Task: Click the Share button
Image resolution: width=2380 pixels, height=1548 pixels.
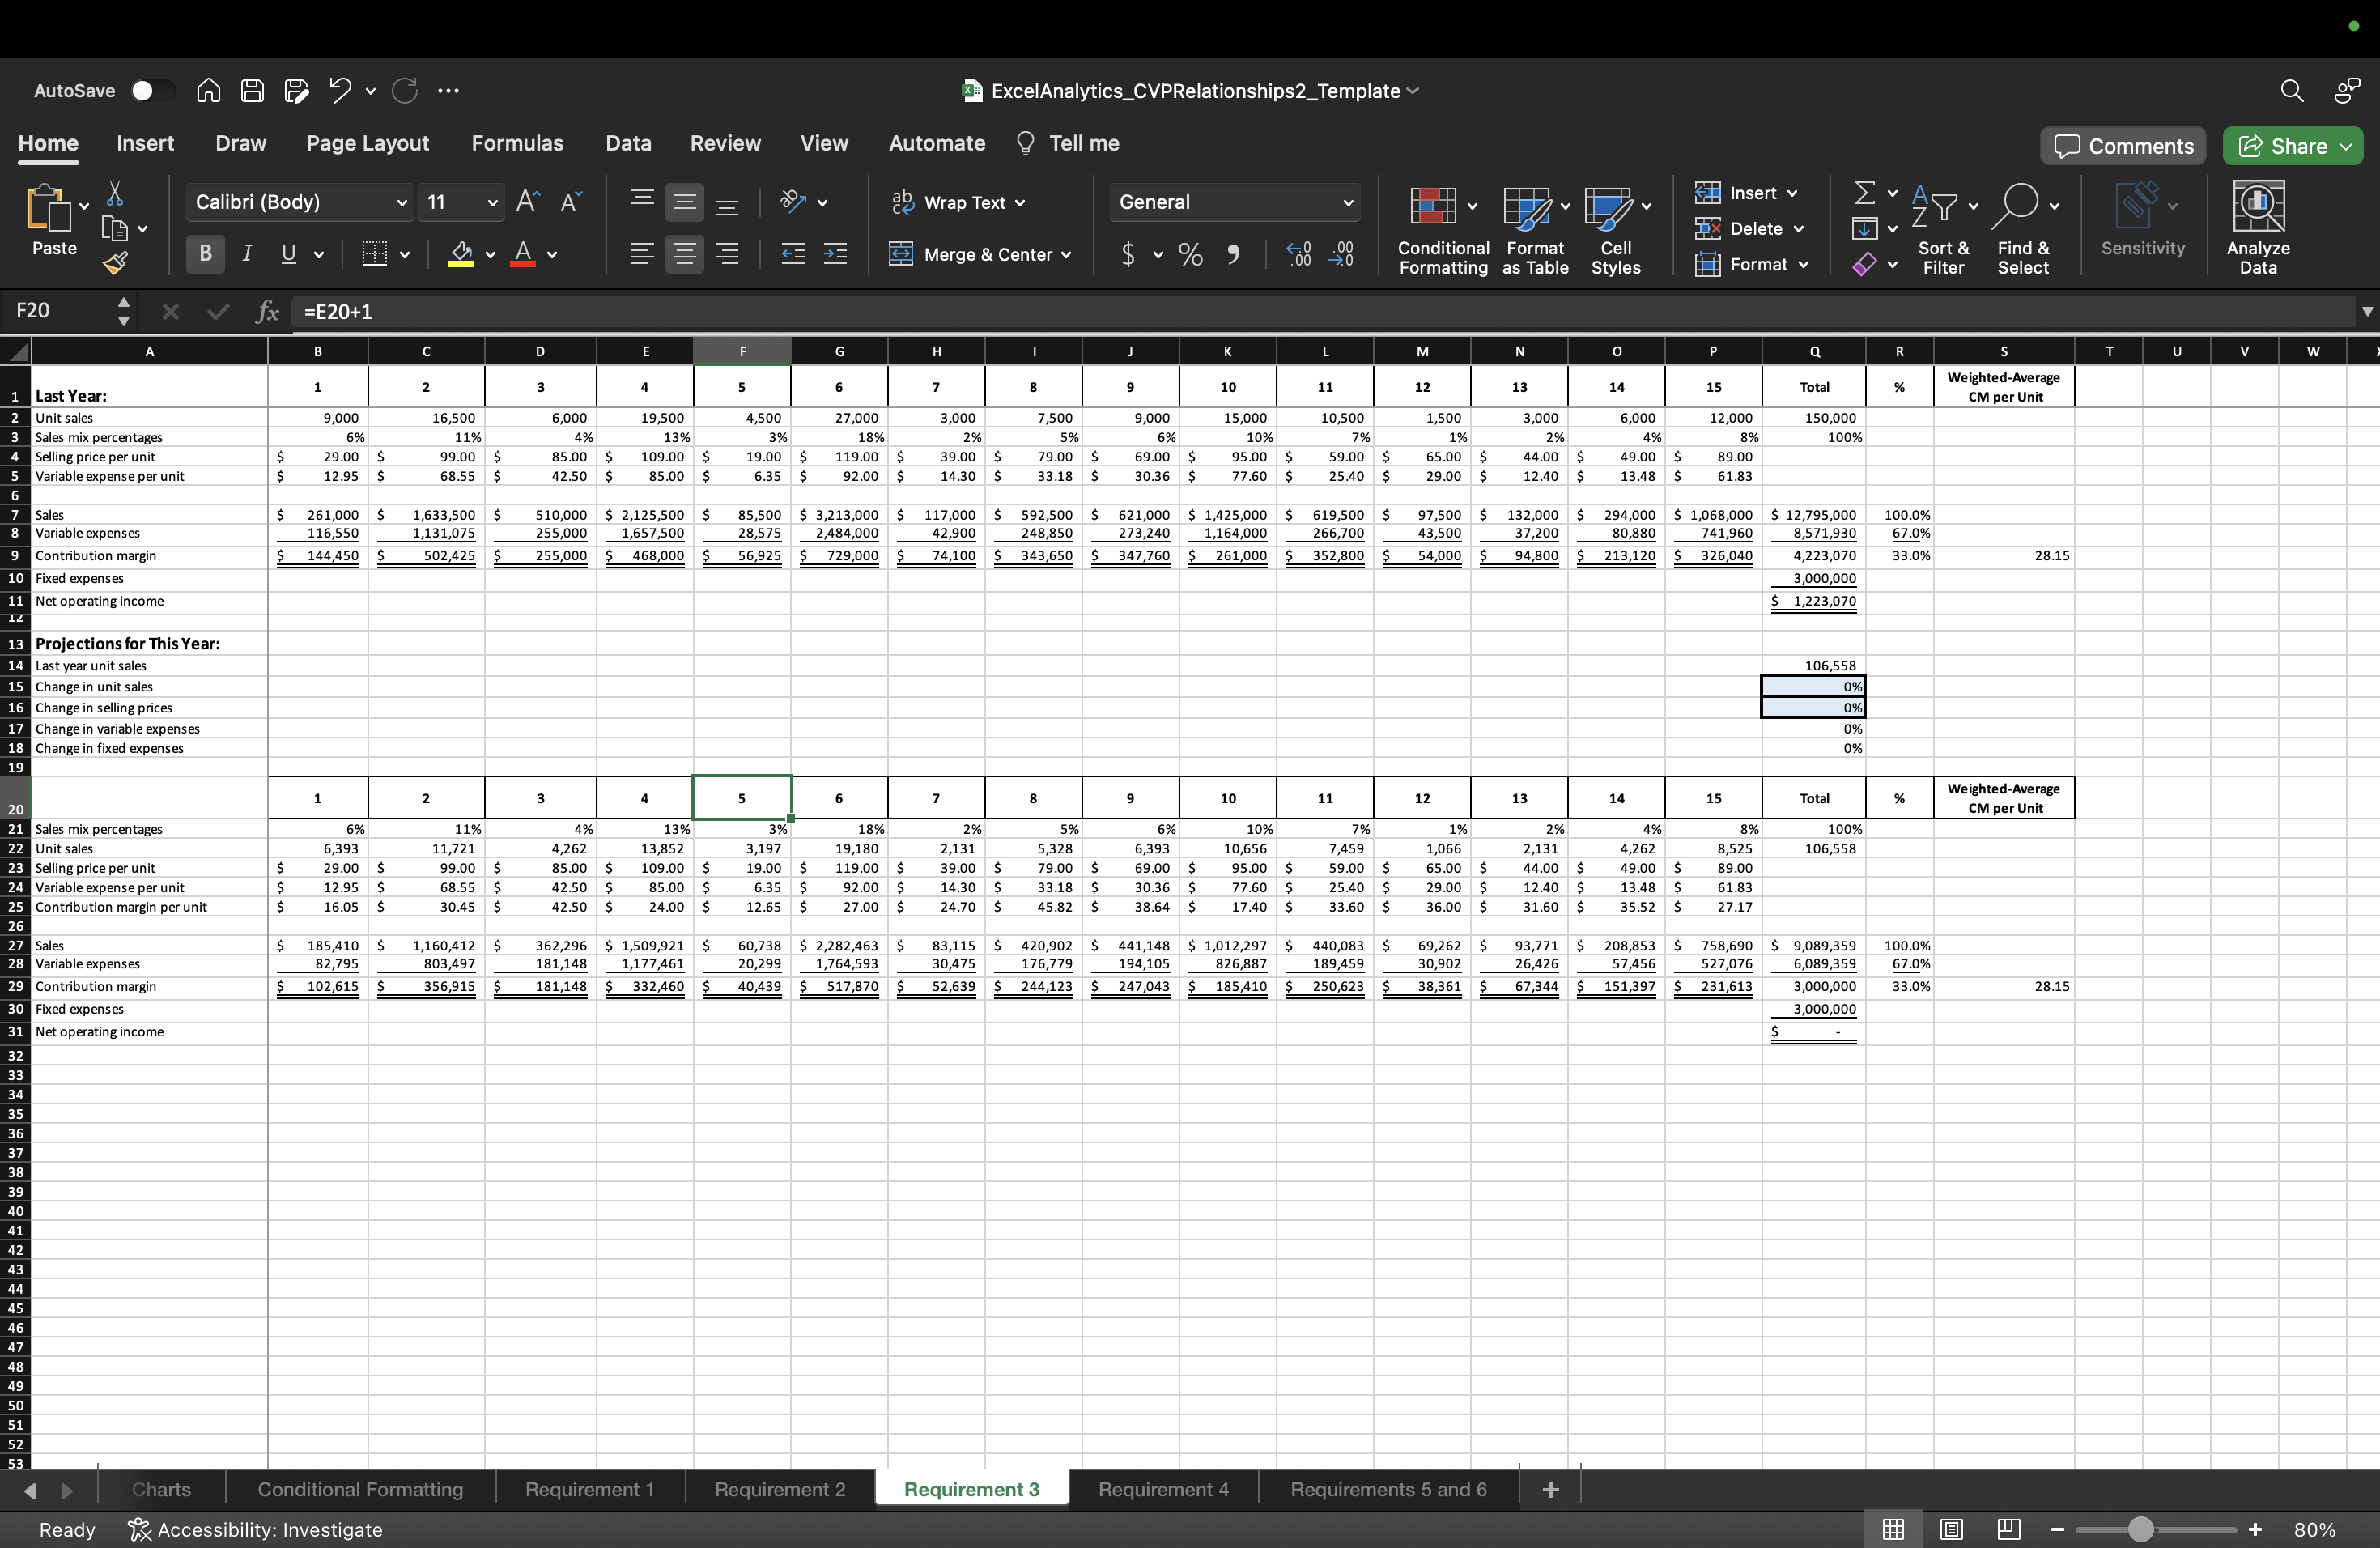Action: pos(2292,145)
